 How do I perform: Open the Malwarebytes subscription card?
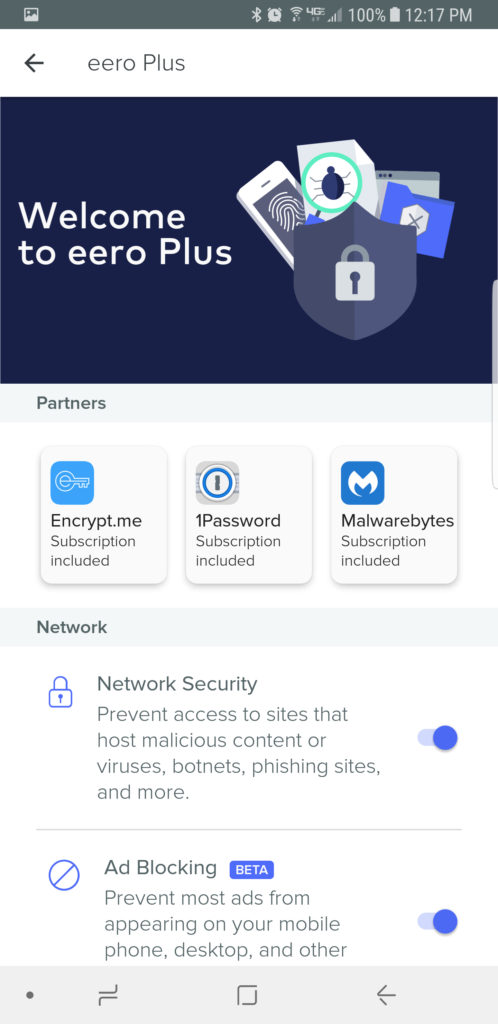394,515
